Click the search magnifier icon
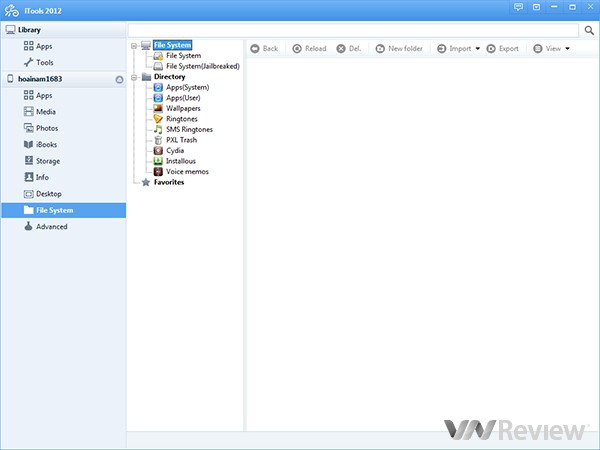The image size is (600, 450). 589,30
